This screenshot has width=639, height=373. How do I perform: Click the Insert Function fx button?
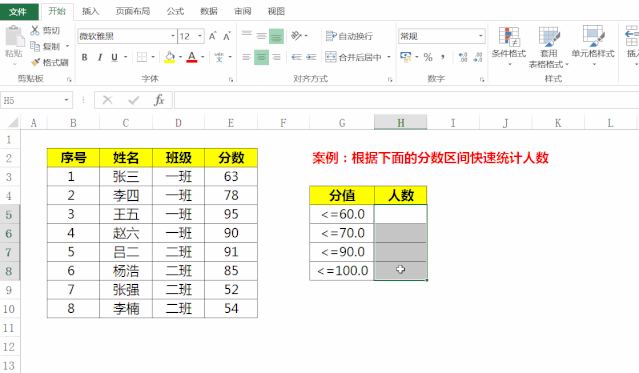159,100
